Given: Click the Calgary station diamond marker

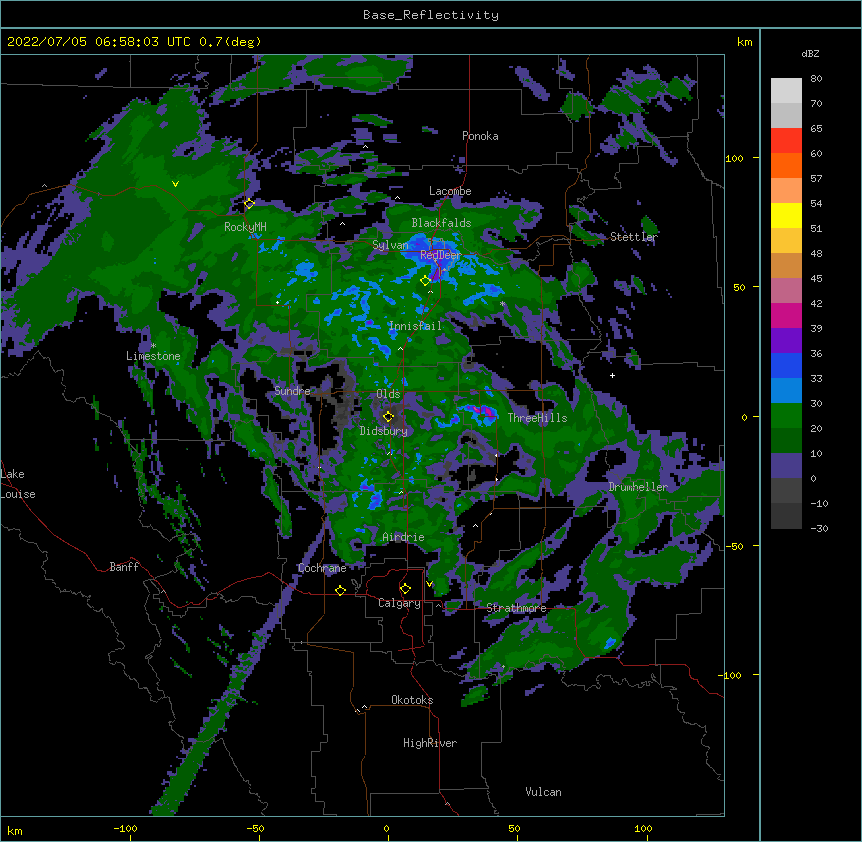Looking at the screenshot, I should (405, 589).
